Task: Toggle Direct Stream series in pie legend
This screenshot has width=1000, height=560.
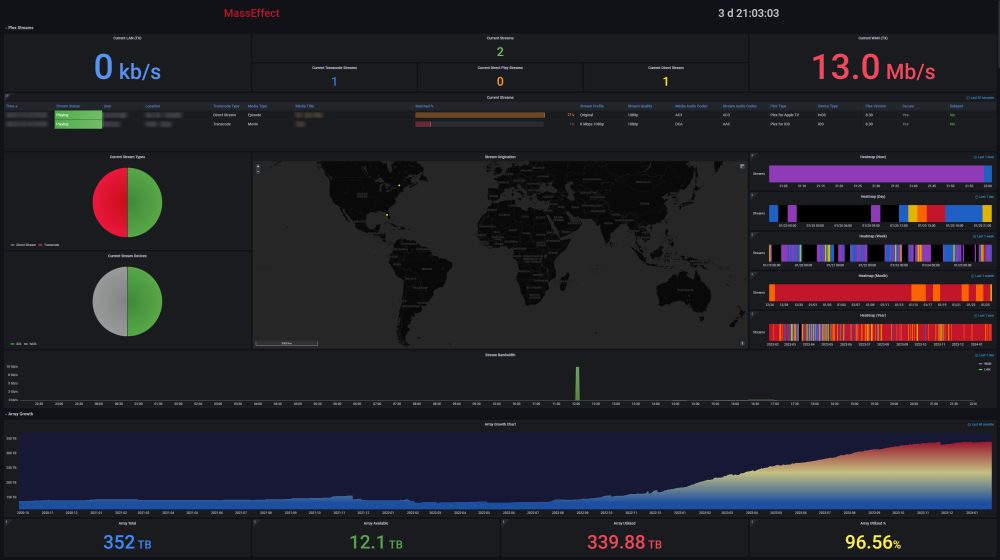Action: [23, 245]
